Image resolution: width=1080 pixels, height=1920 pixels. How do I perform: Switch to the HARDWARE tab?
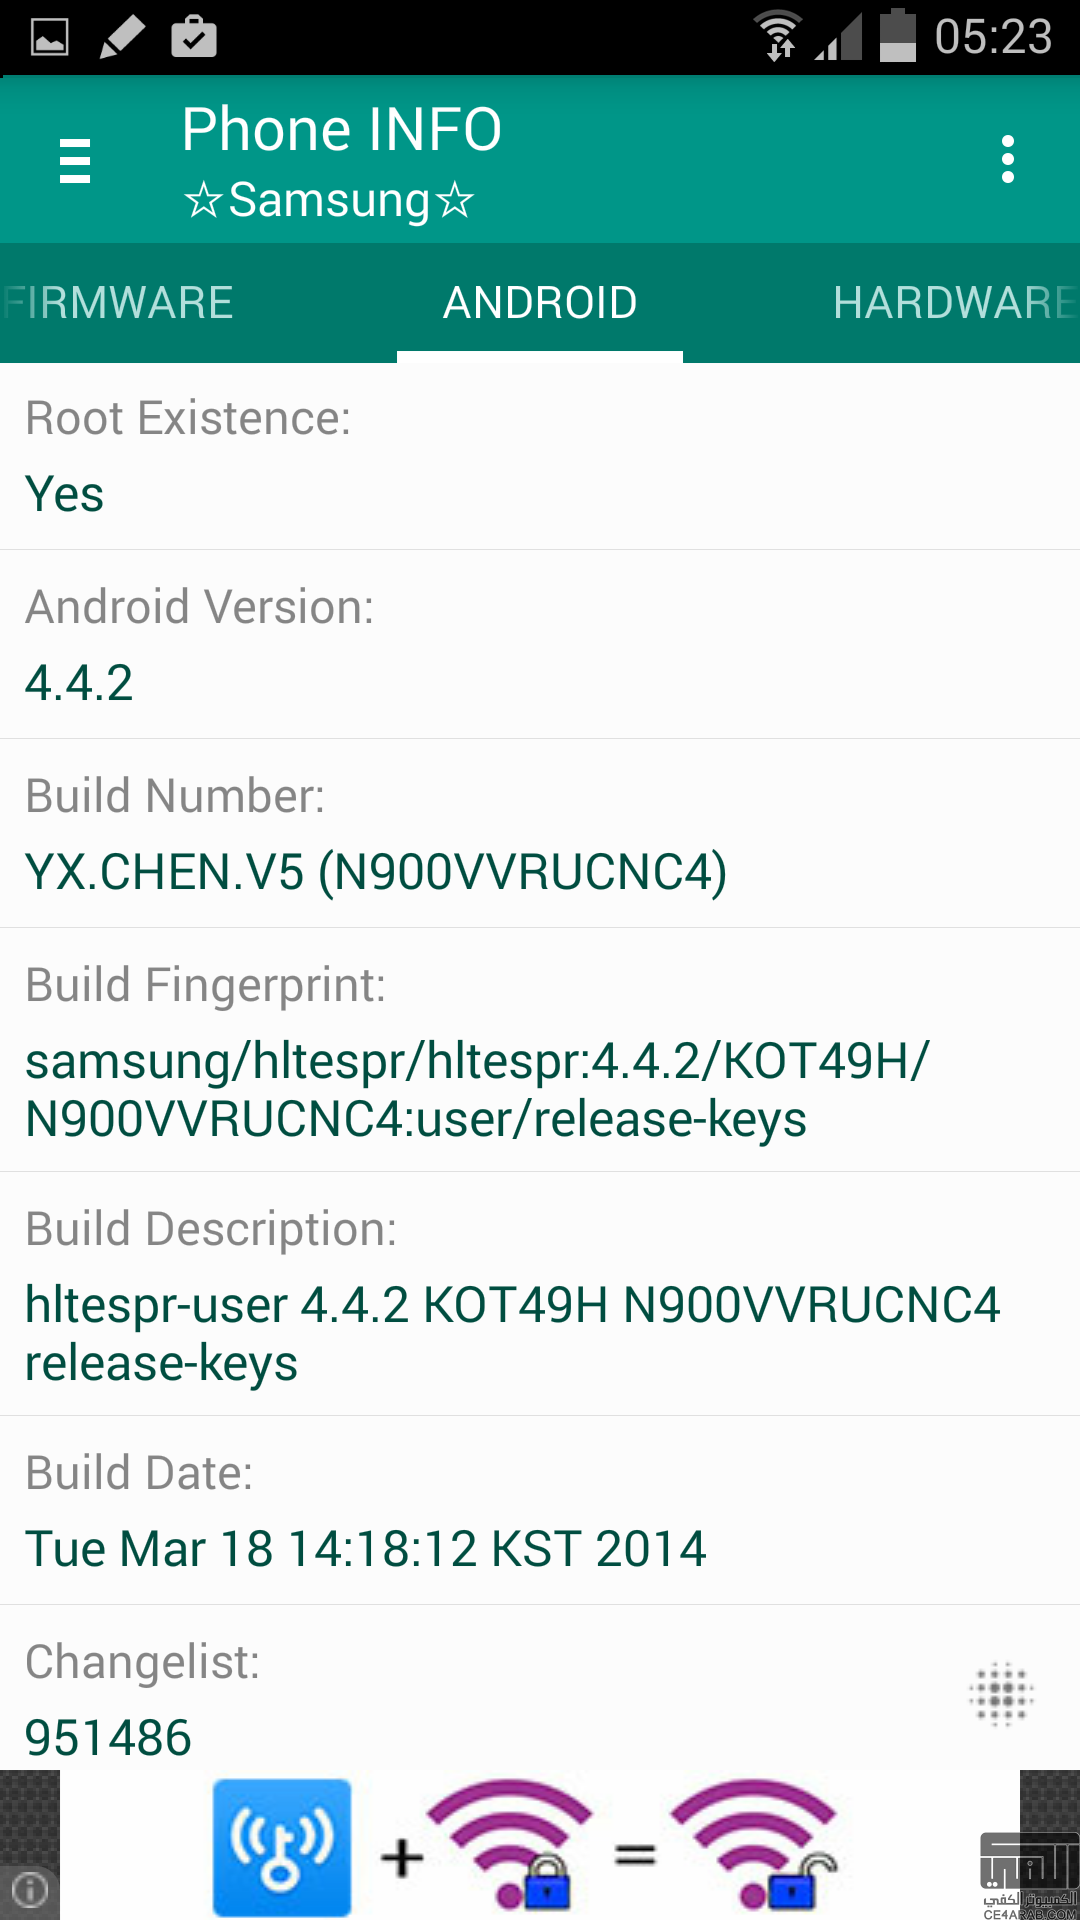955,303
